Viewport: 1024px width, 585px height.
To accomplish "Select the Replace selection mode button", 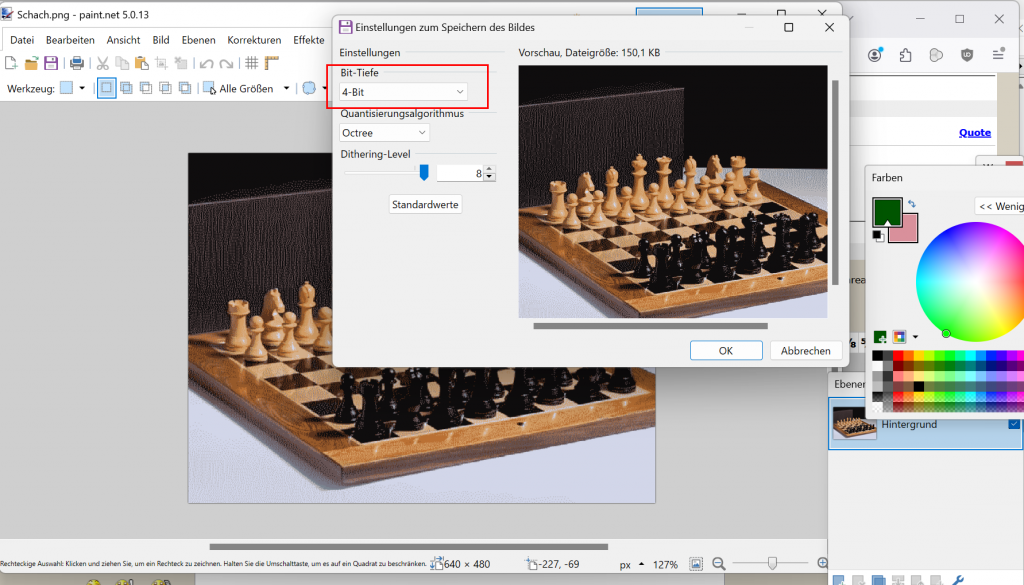I will tap(106, 88).
